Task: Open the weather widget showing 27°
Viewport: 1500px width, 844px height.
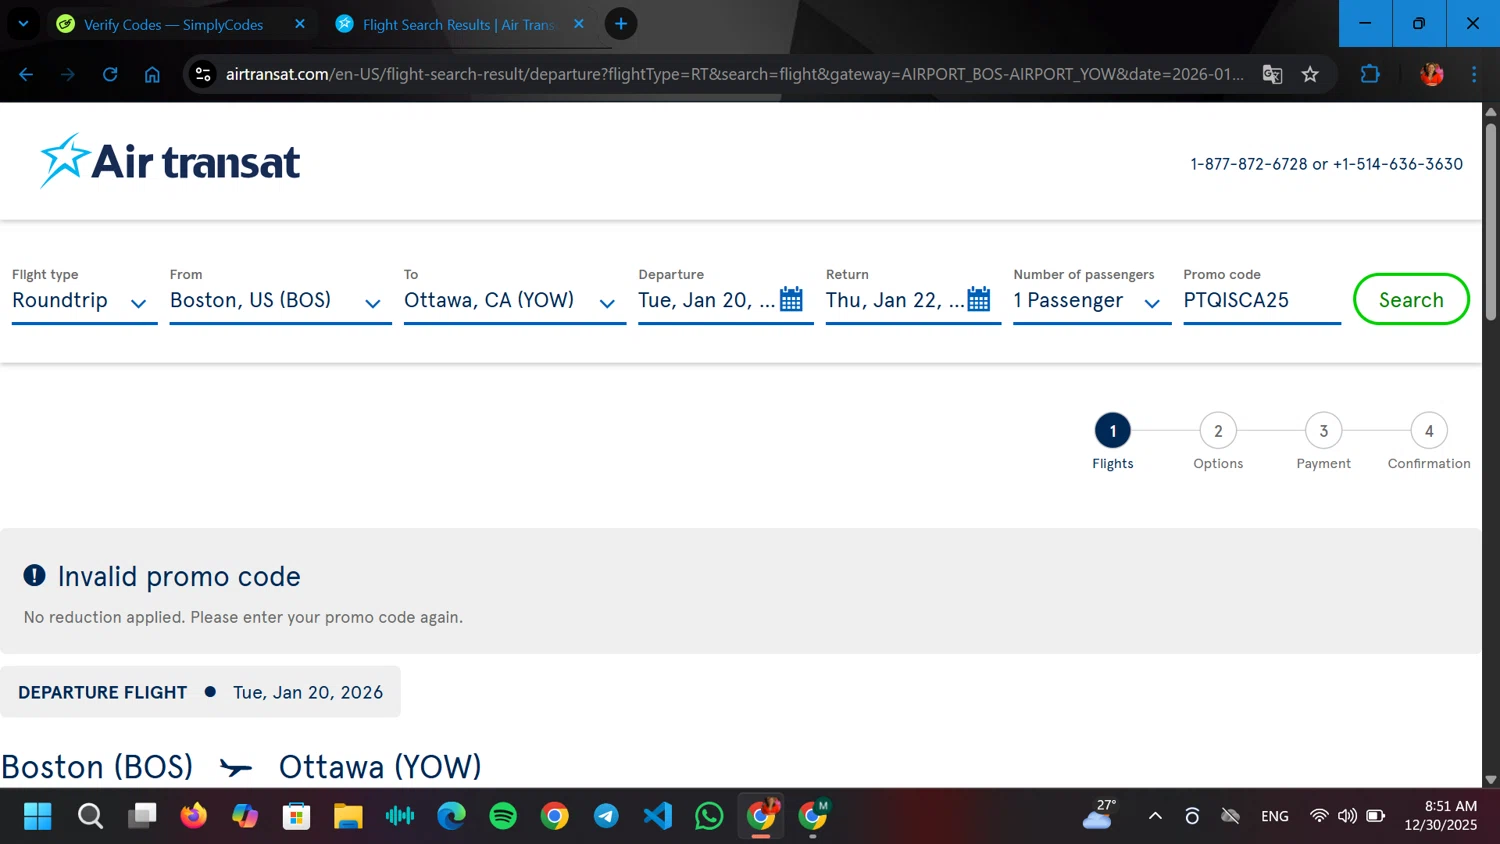Action: pyautogui.click(x=1100, y=815)
